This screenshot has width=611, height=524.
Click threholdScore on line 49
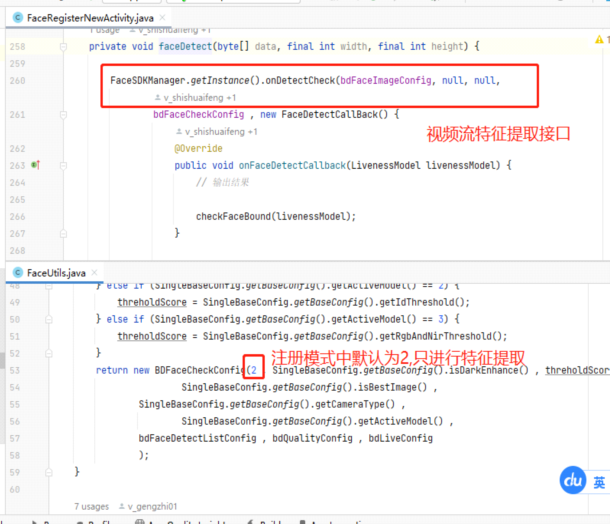(x=152, y=303)
